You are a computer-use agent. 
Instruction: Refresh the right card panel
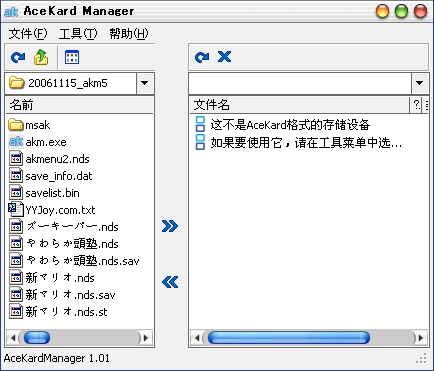click(x=202, y=57)
